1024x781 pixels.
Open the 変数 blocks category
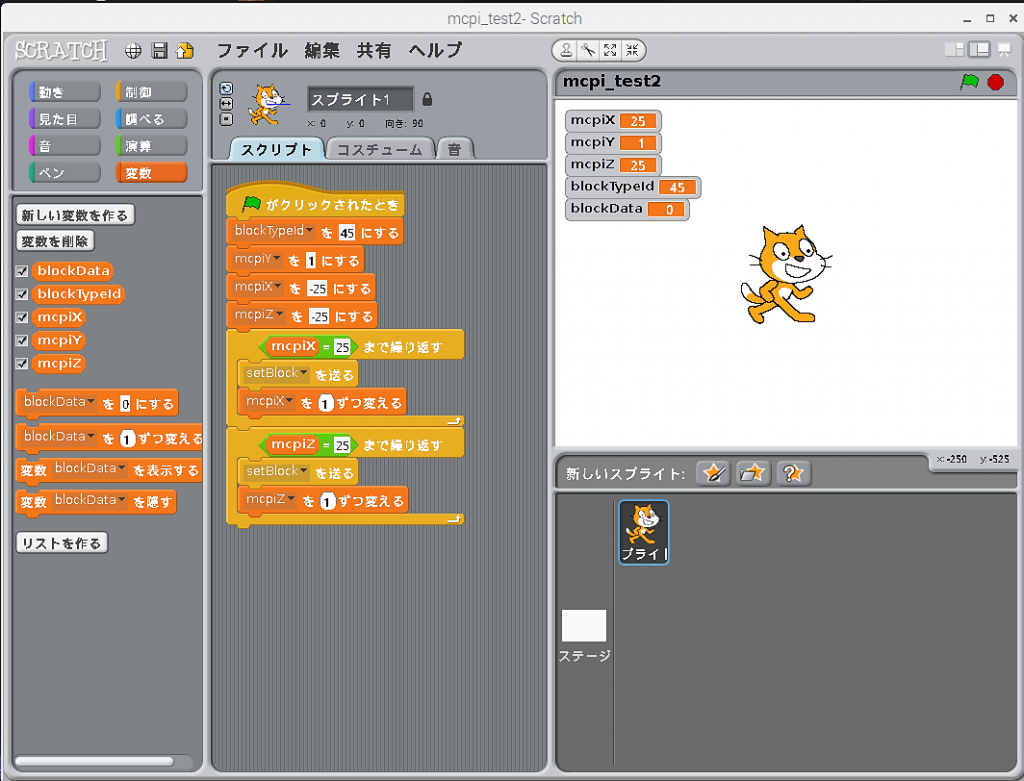(x=152, y=172)
